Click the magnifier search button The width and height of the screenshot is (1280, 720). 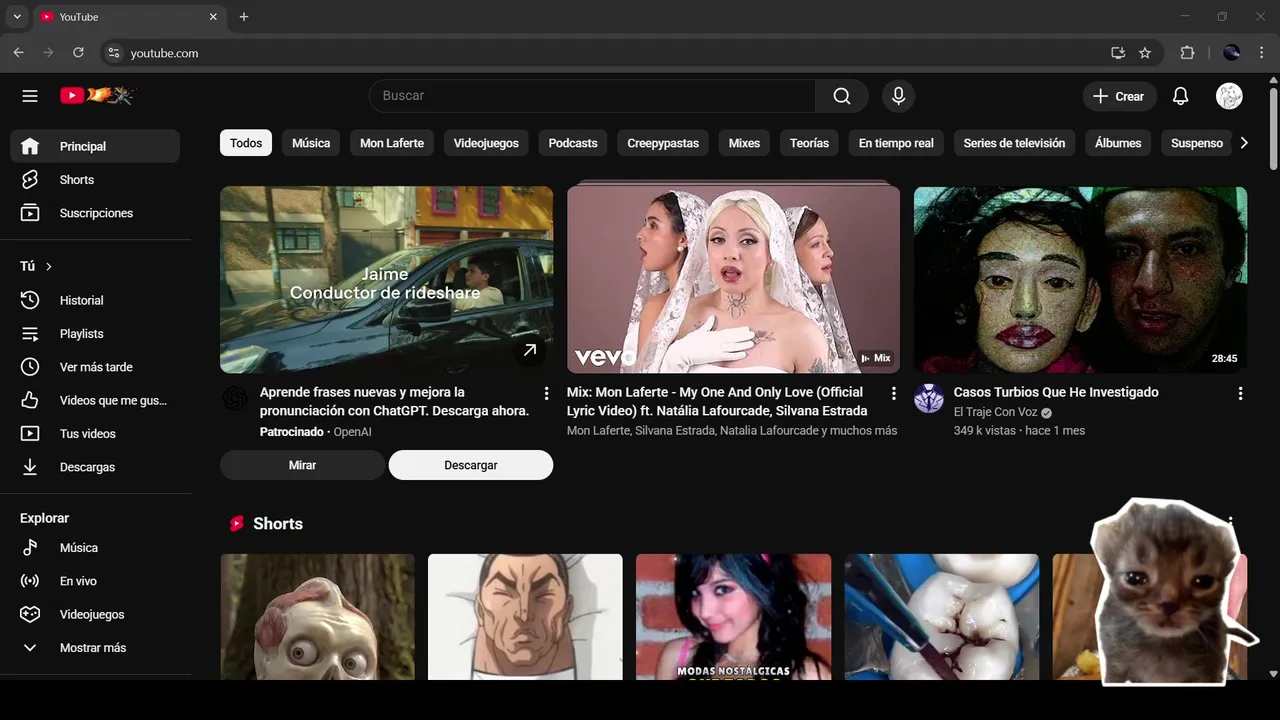842,96
